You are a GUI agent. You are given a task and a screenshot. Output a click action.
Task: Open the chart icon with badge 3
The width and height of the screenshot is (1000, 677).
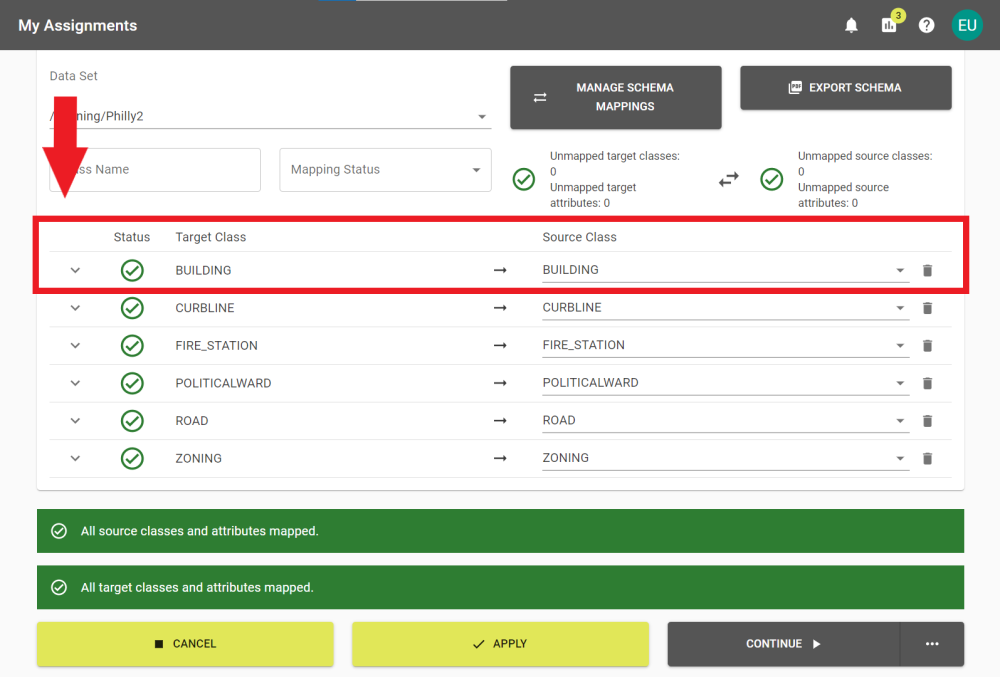click(x=889, y=25)
